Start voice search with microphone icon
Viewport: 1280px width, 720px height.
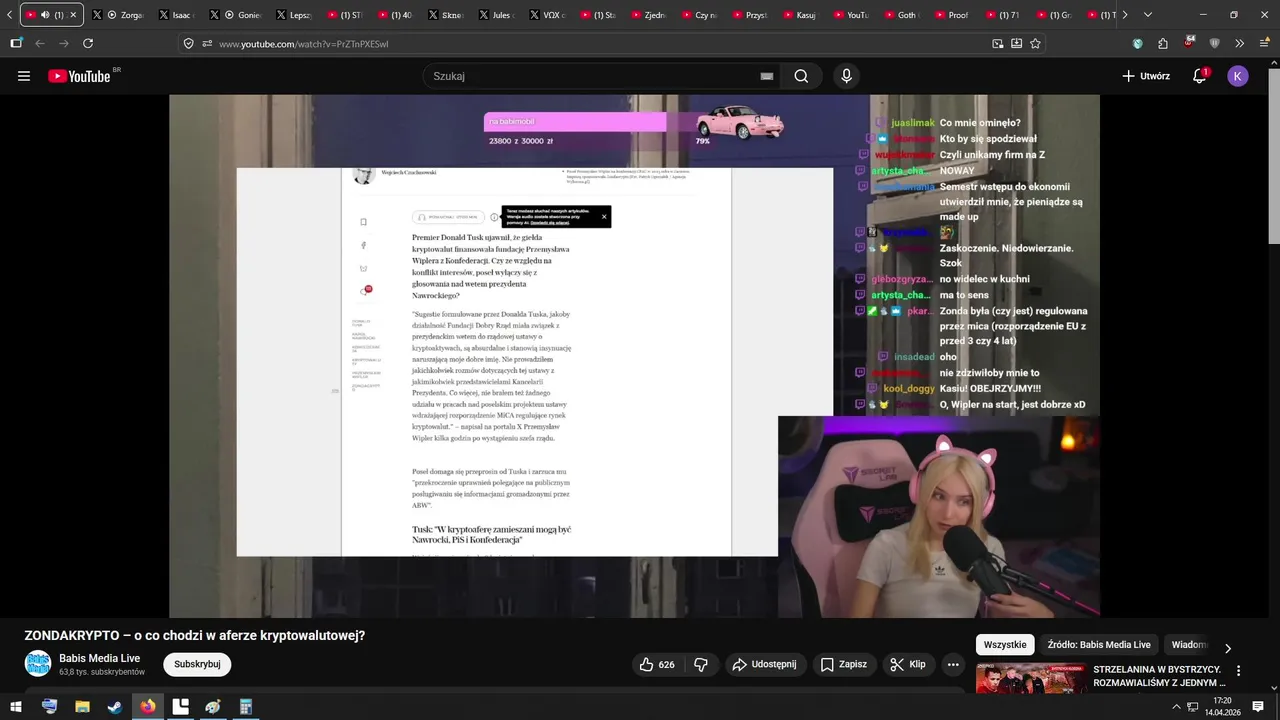click(847, 76)
